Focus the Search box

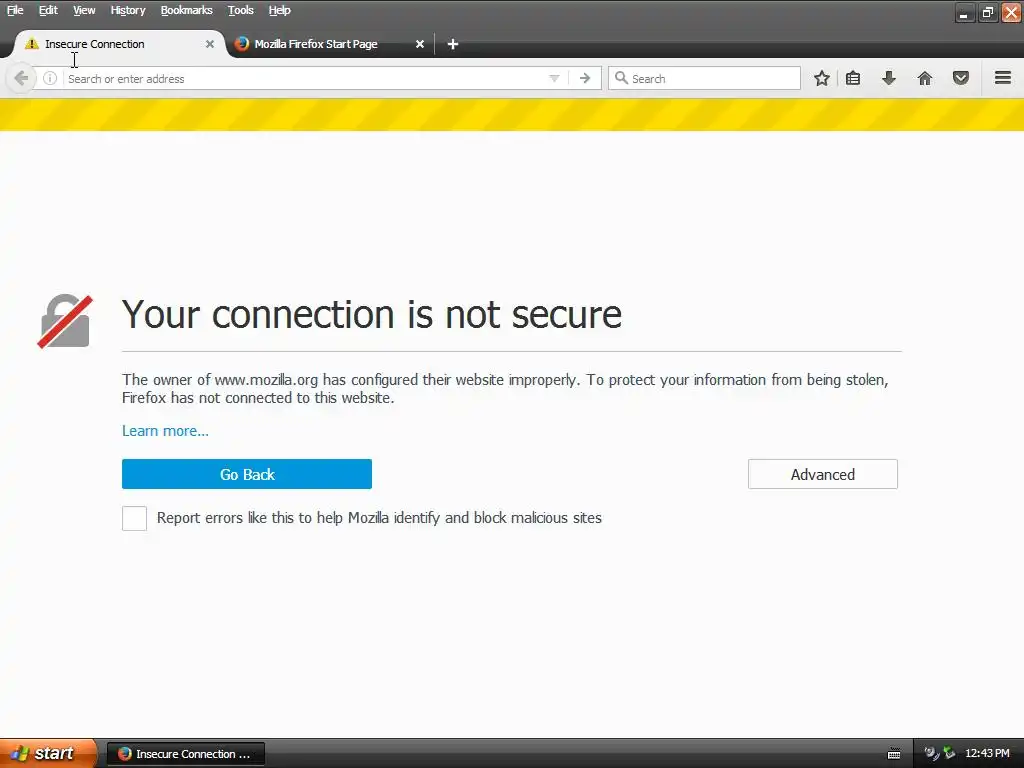click(704, 78)
